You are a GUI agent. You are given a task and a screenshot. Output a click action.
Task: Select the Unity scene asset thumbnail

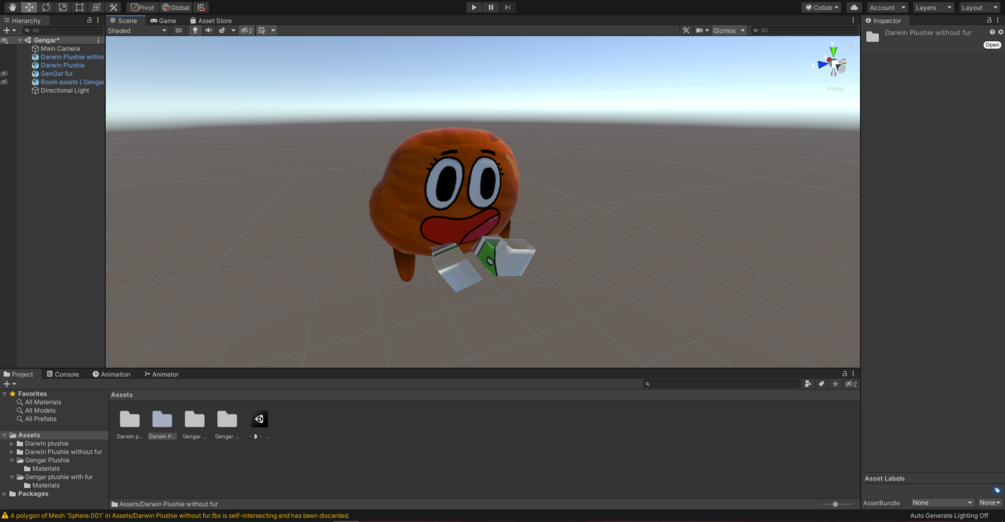(259, 419)
